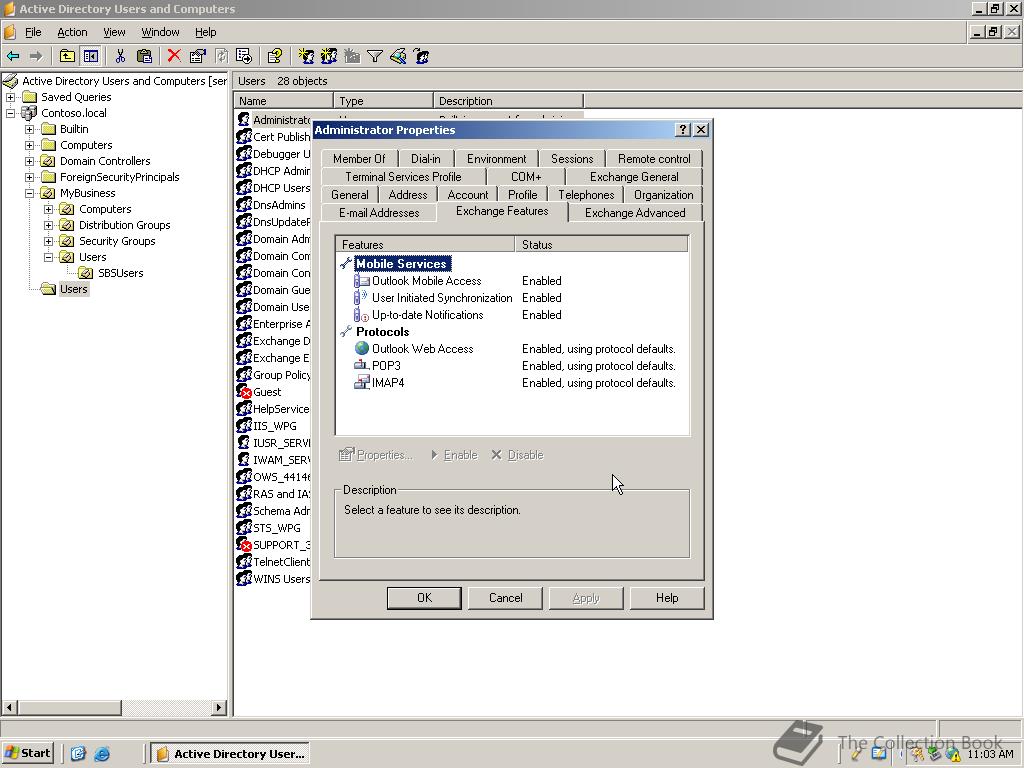Image resolution: width=1024 pixels, height=768 pixels.
Task: Open the Window menu
Action: click(x=160, y=32)
